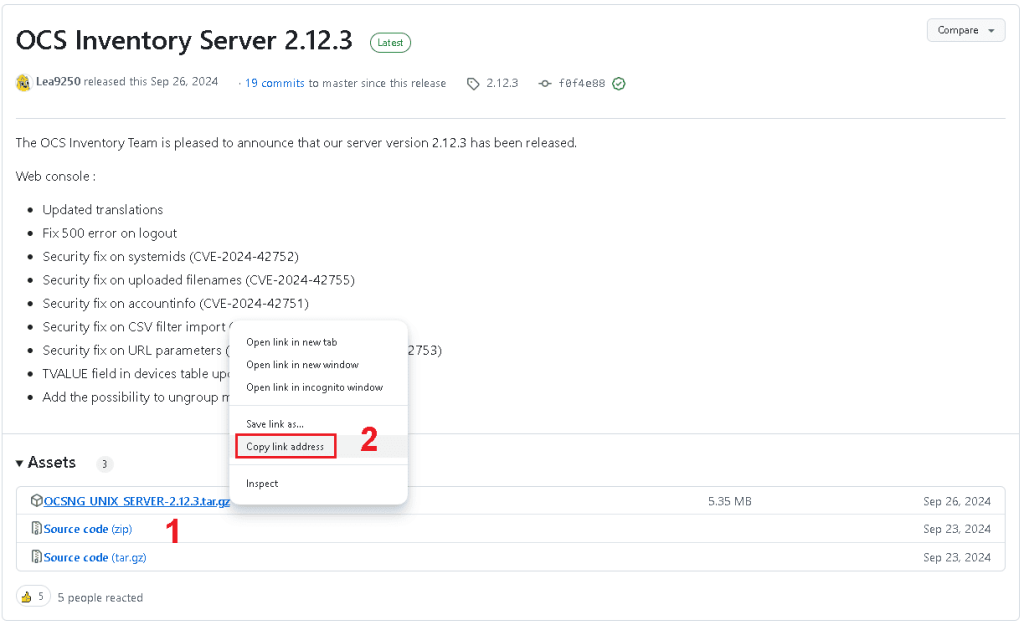Click the CVE-2024-42752 systemids line

click(x=170, y=257)
